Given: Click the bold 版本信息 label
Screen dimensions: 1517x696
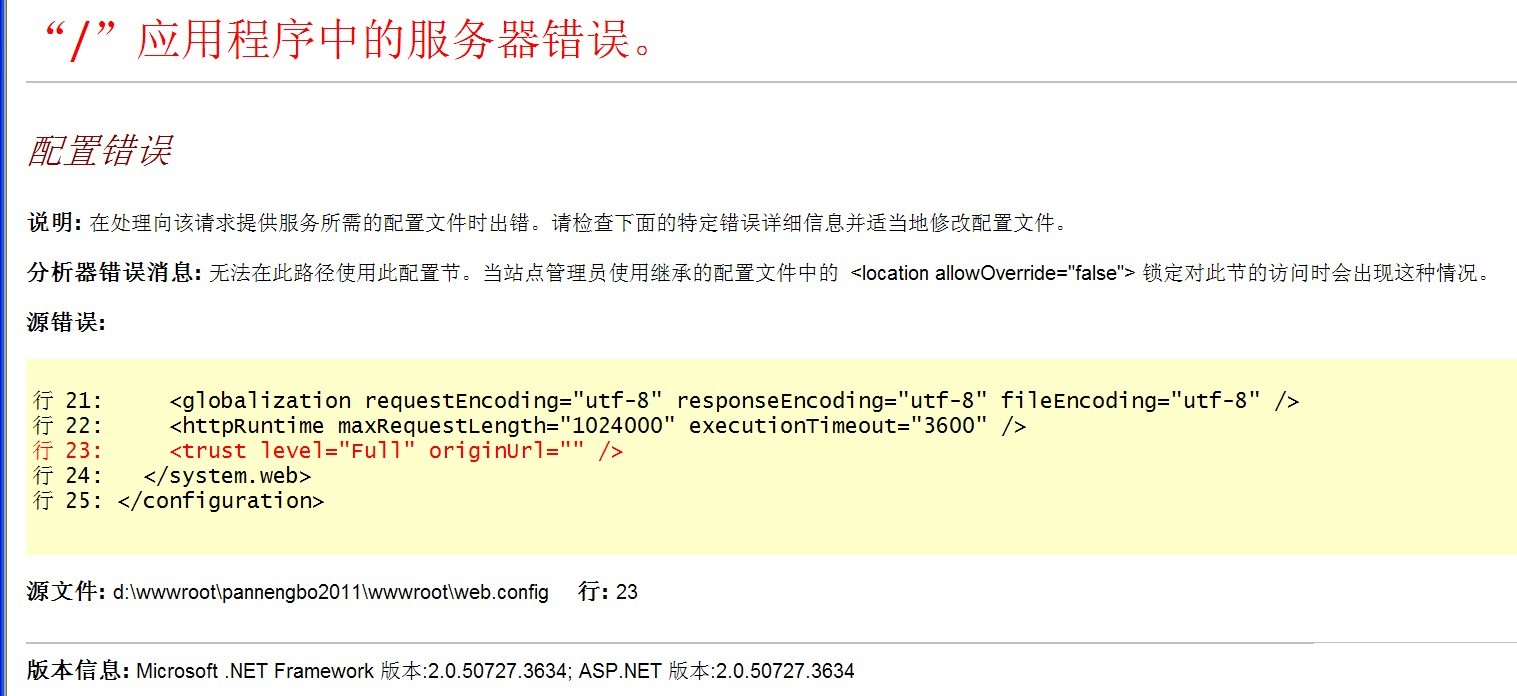Looking at the screenshot, I should coord(78,670).
